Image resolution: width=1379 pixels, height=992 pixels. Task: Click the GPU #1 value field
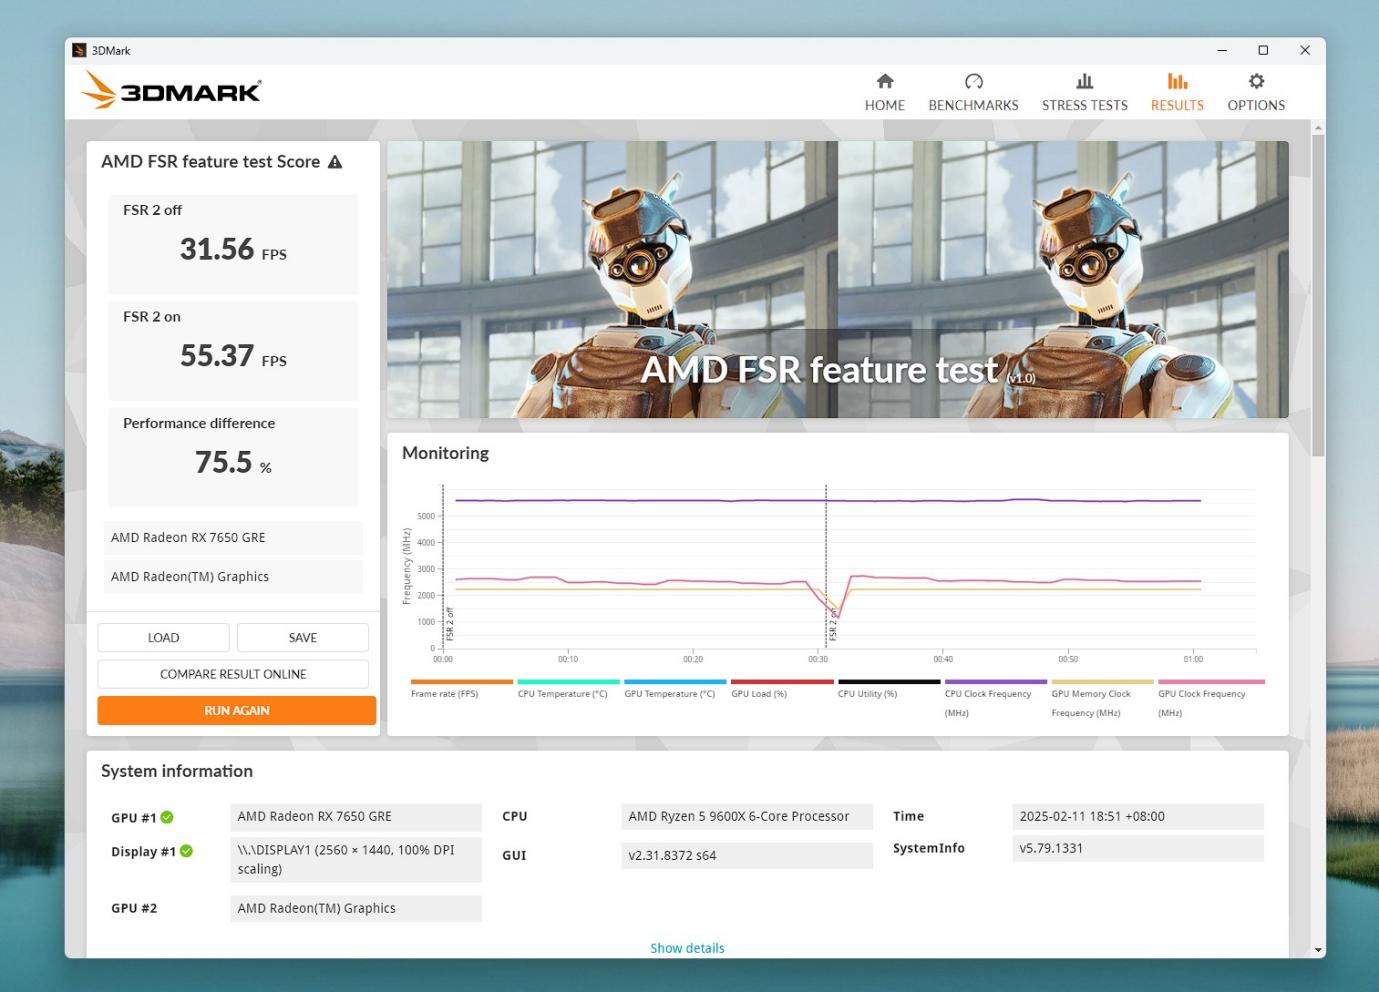click(x=356, y=817)
